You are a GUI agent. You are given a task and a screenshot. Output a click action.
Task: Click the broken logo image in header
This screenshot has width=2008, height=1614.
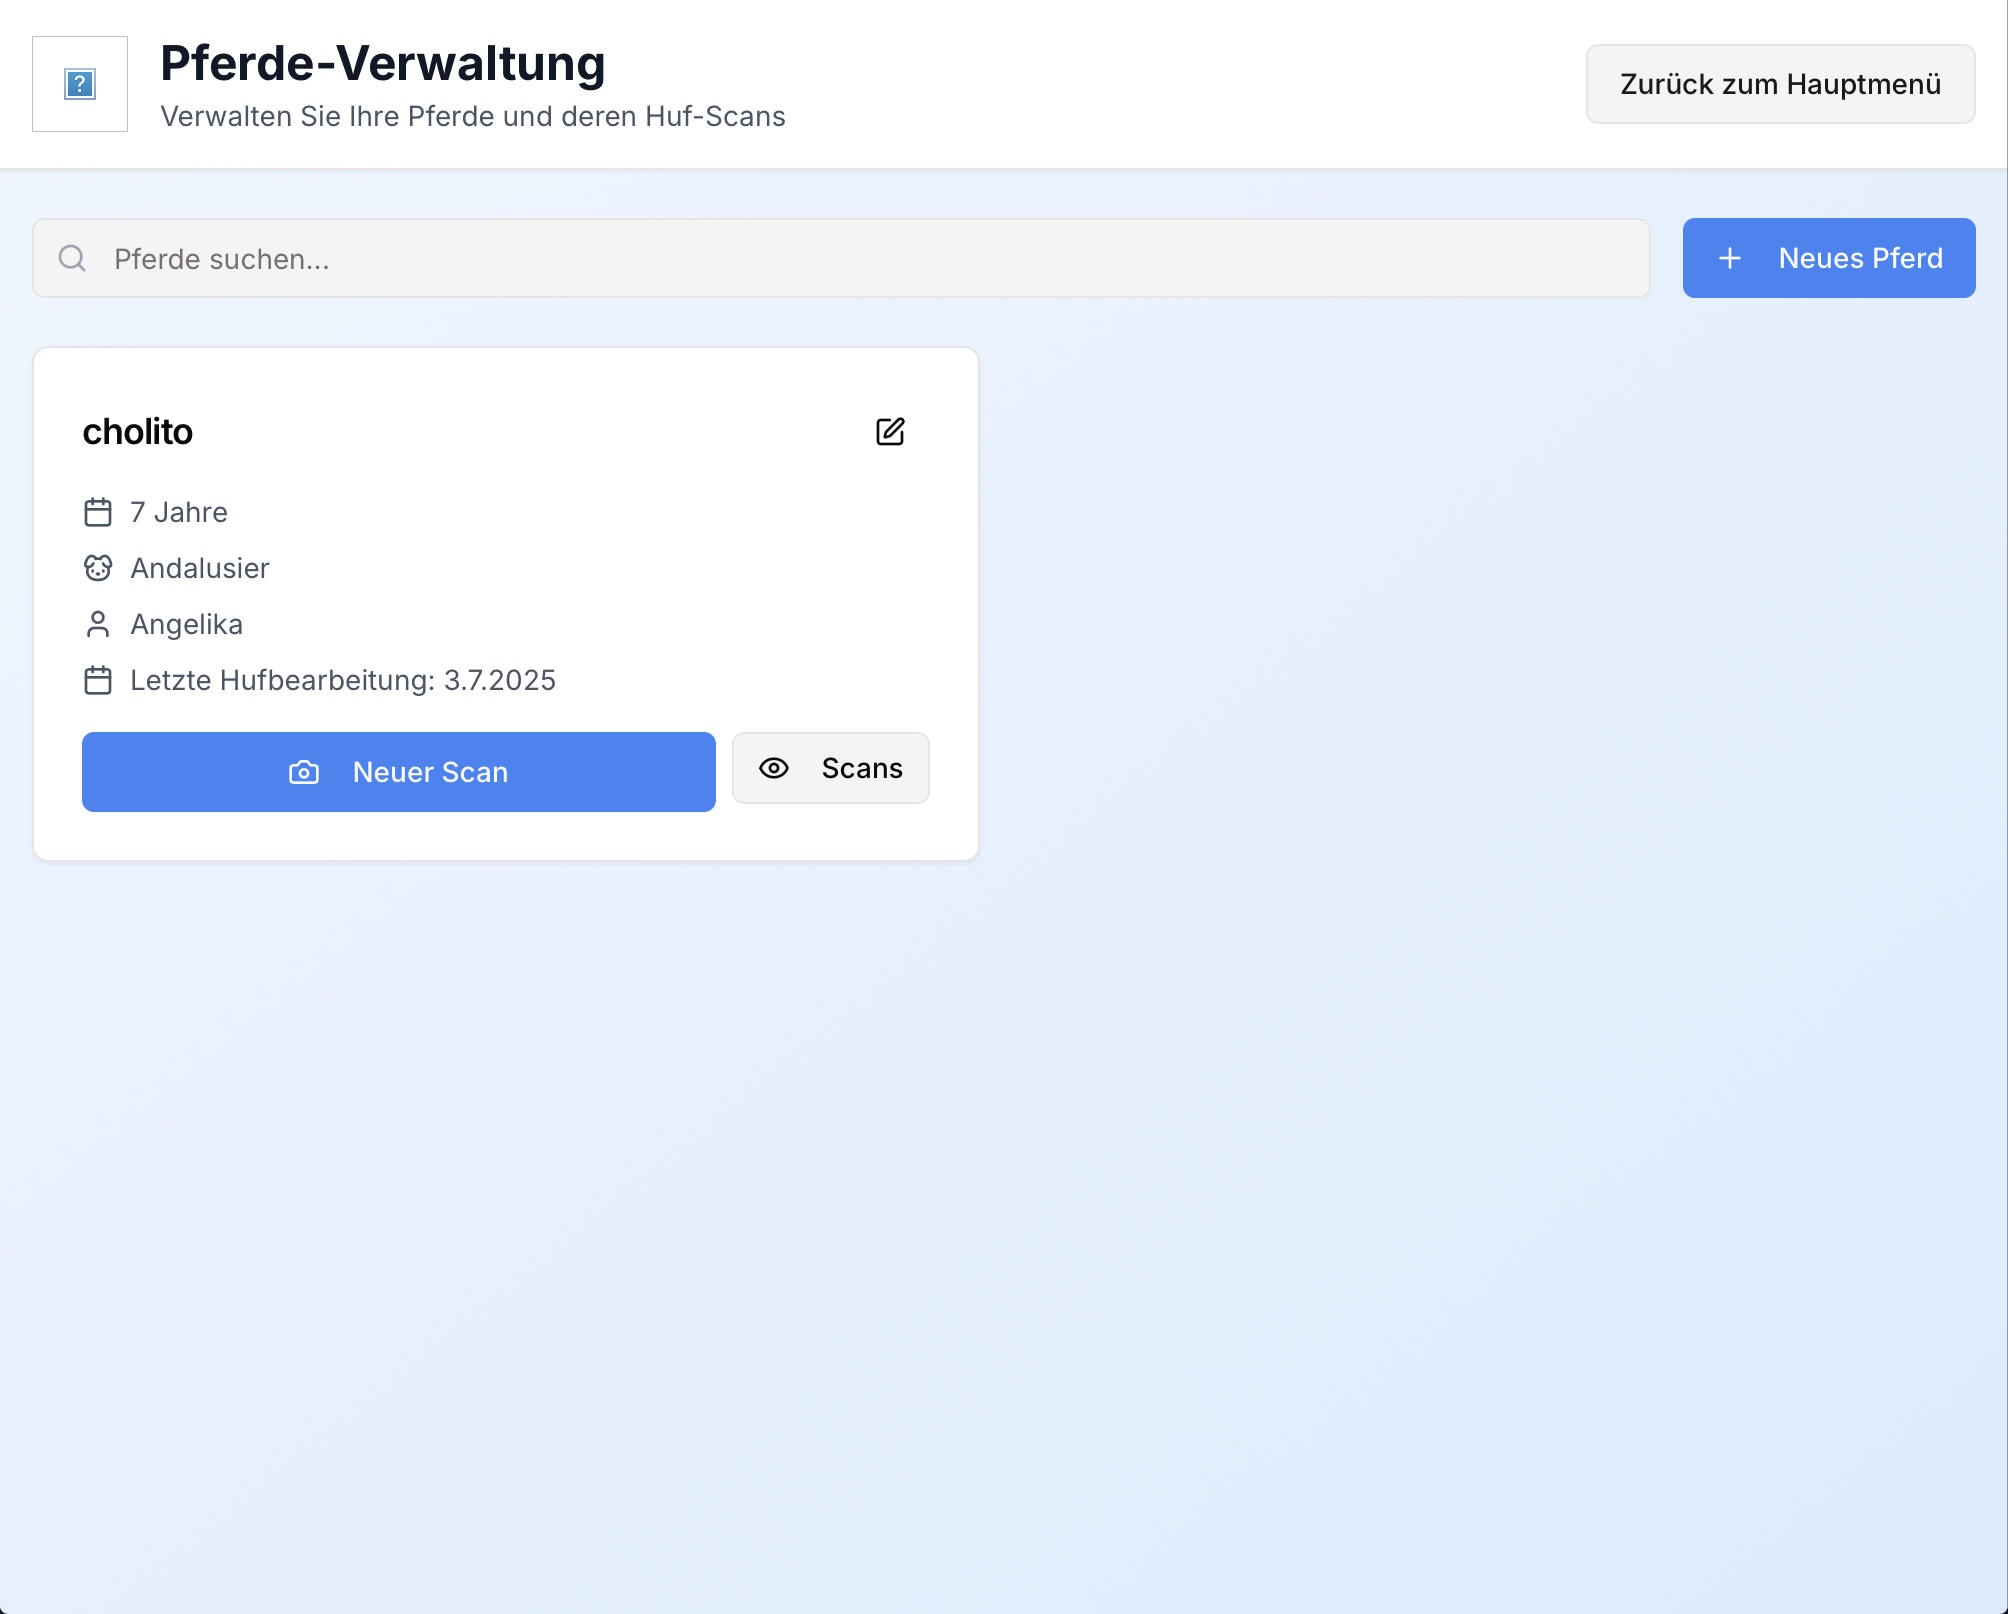(x=80, y=84)
